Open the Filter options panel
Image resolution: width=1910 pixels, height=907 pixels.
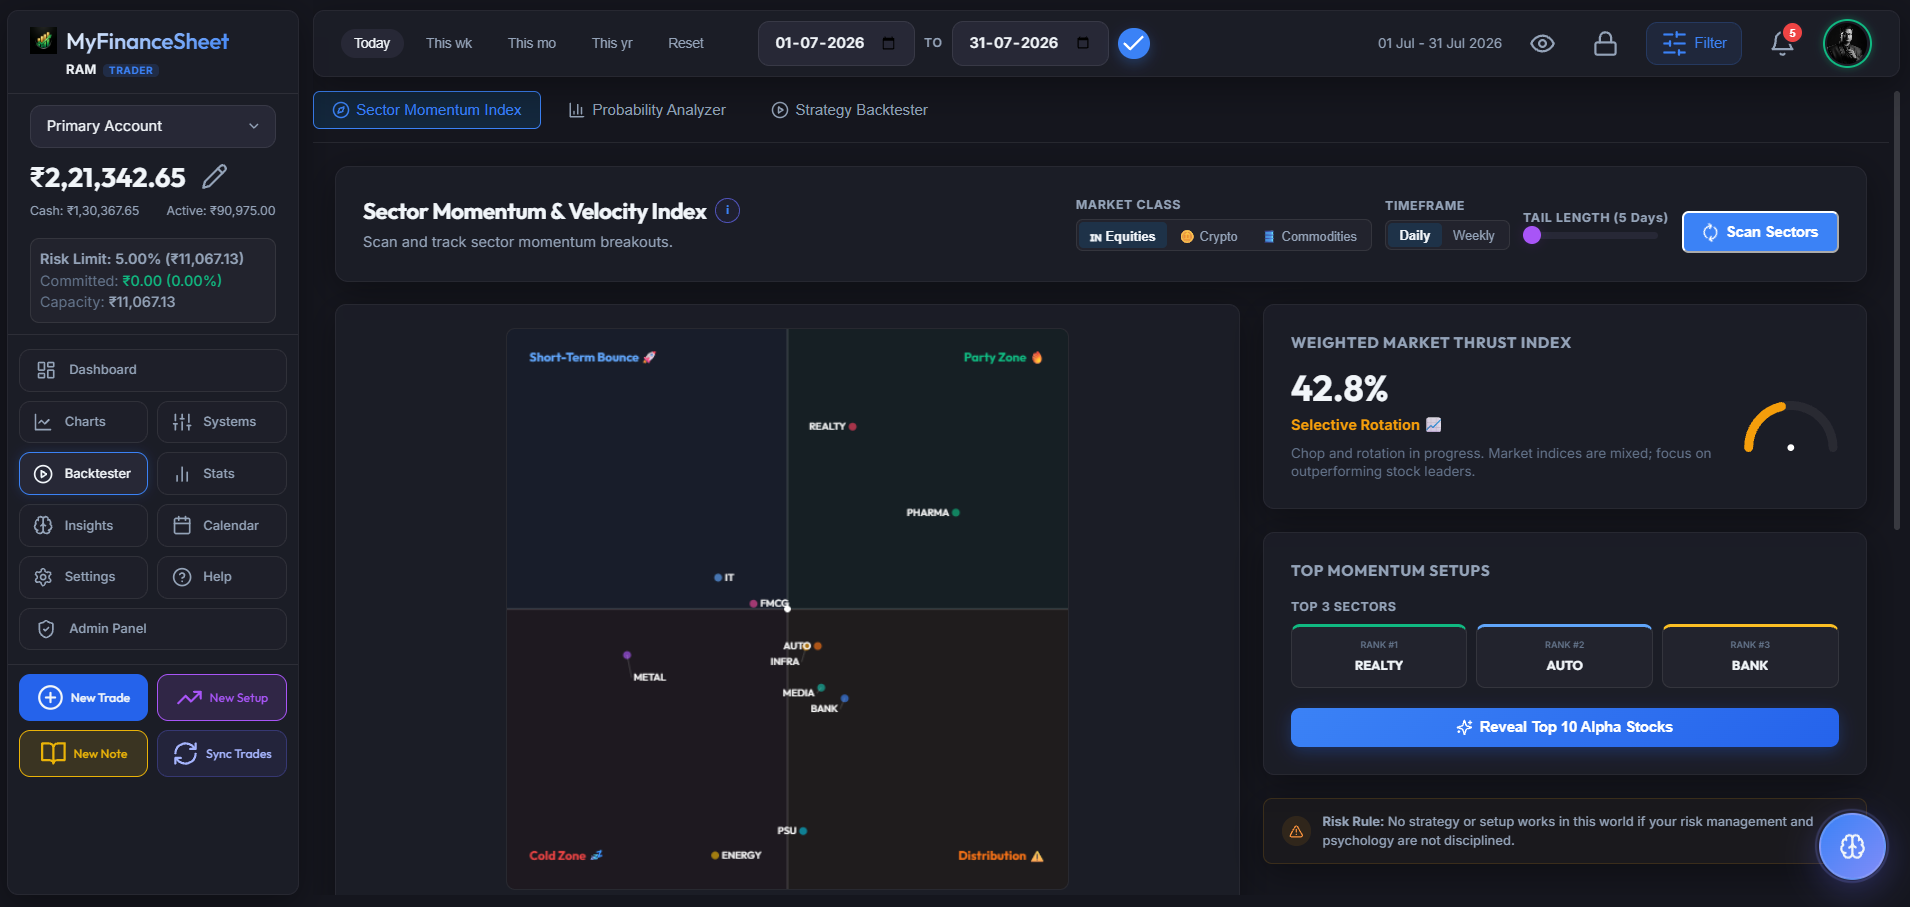click(x=1693, y=43)
